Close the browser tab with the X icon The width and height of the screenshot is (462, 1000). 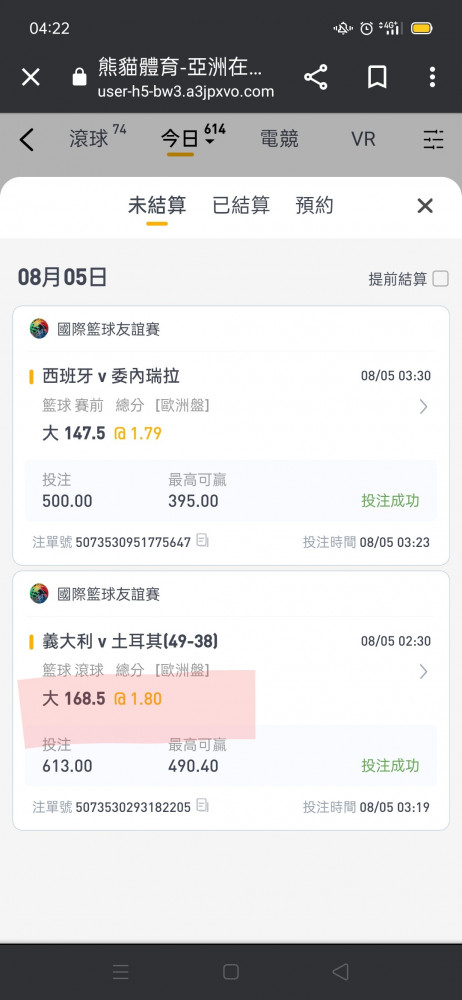tap(31, 77)
